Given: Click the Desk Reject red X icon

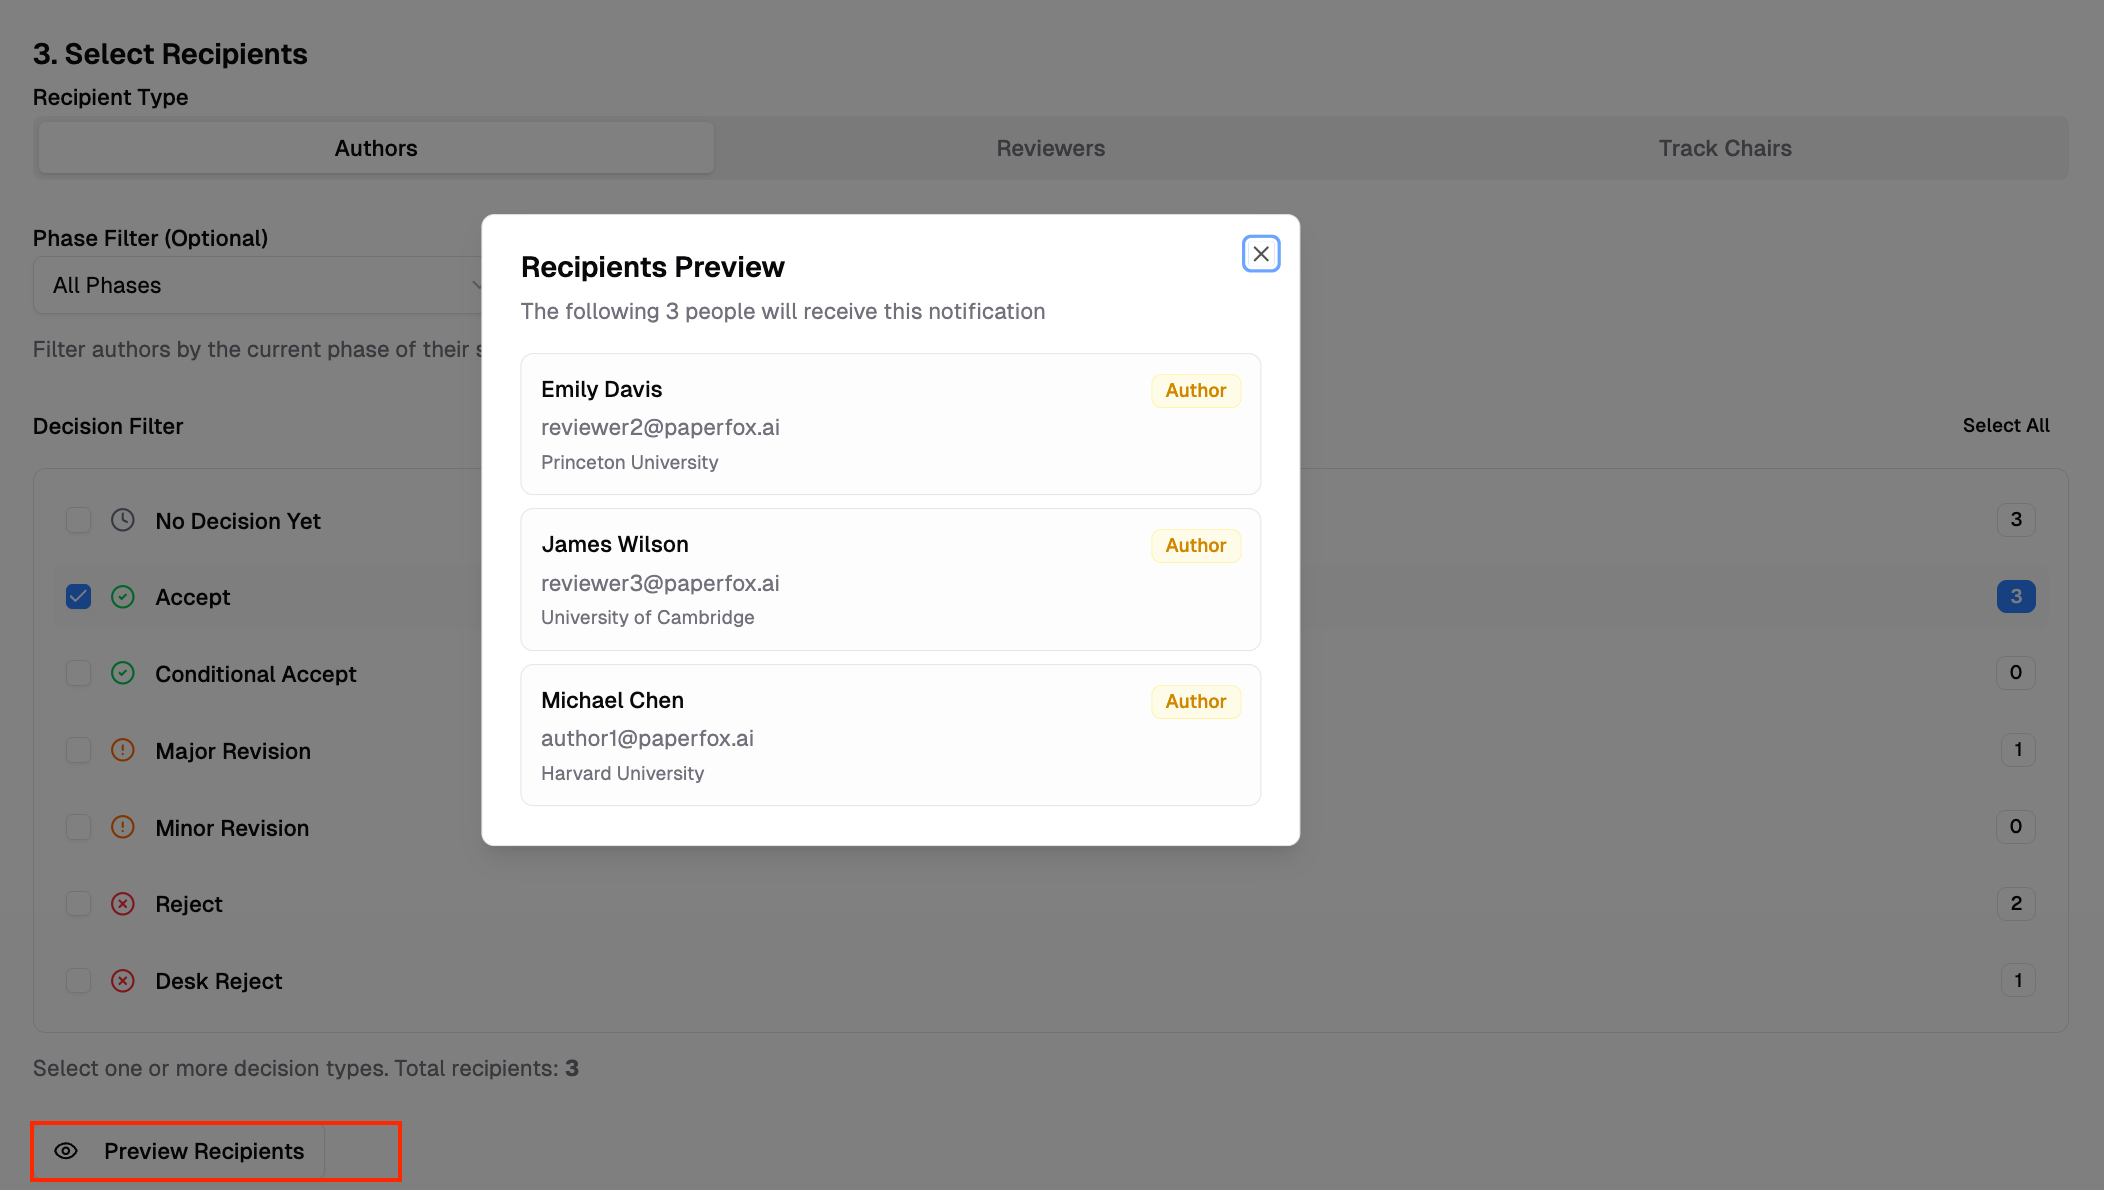Looking at the screenshot, I should 123,981.
